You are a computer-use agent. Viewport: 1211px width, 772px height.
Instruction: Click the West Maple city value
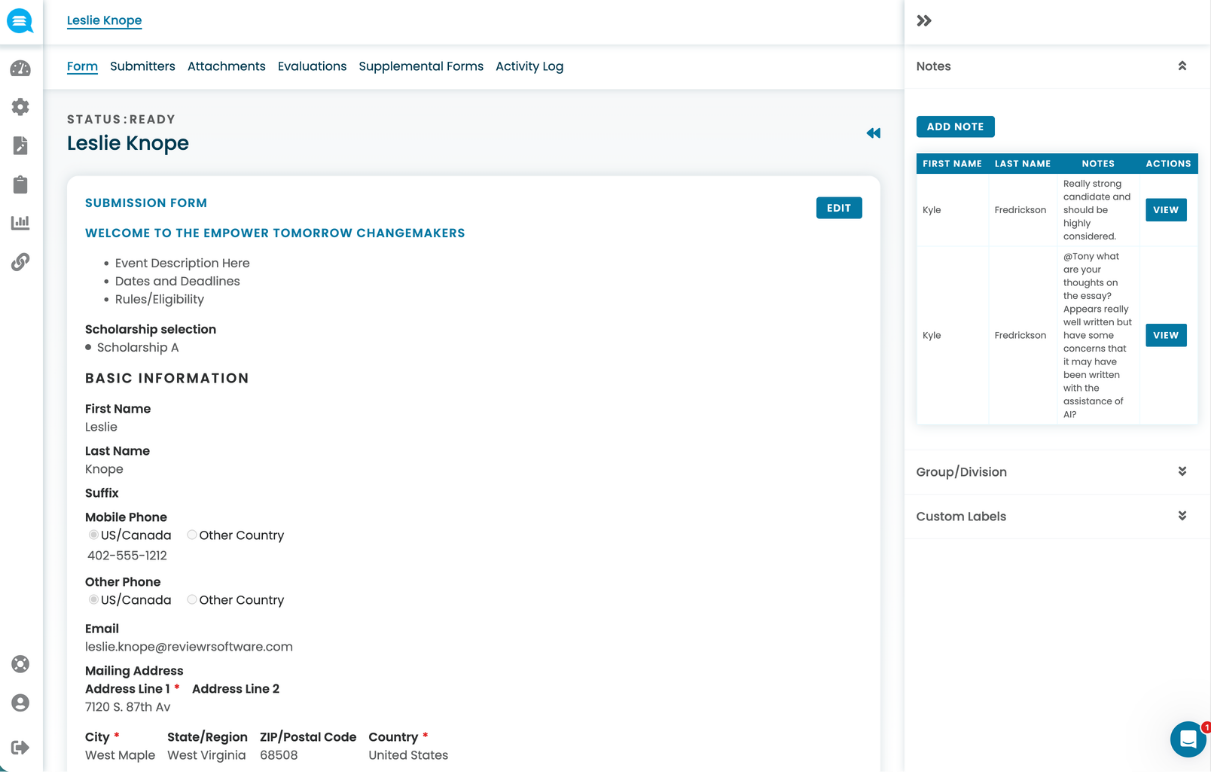[120, 755]
